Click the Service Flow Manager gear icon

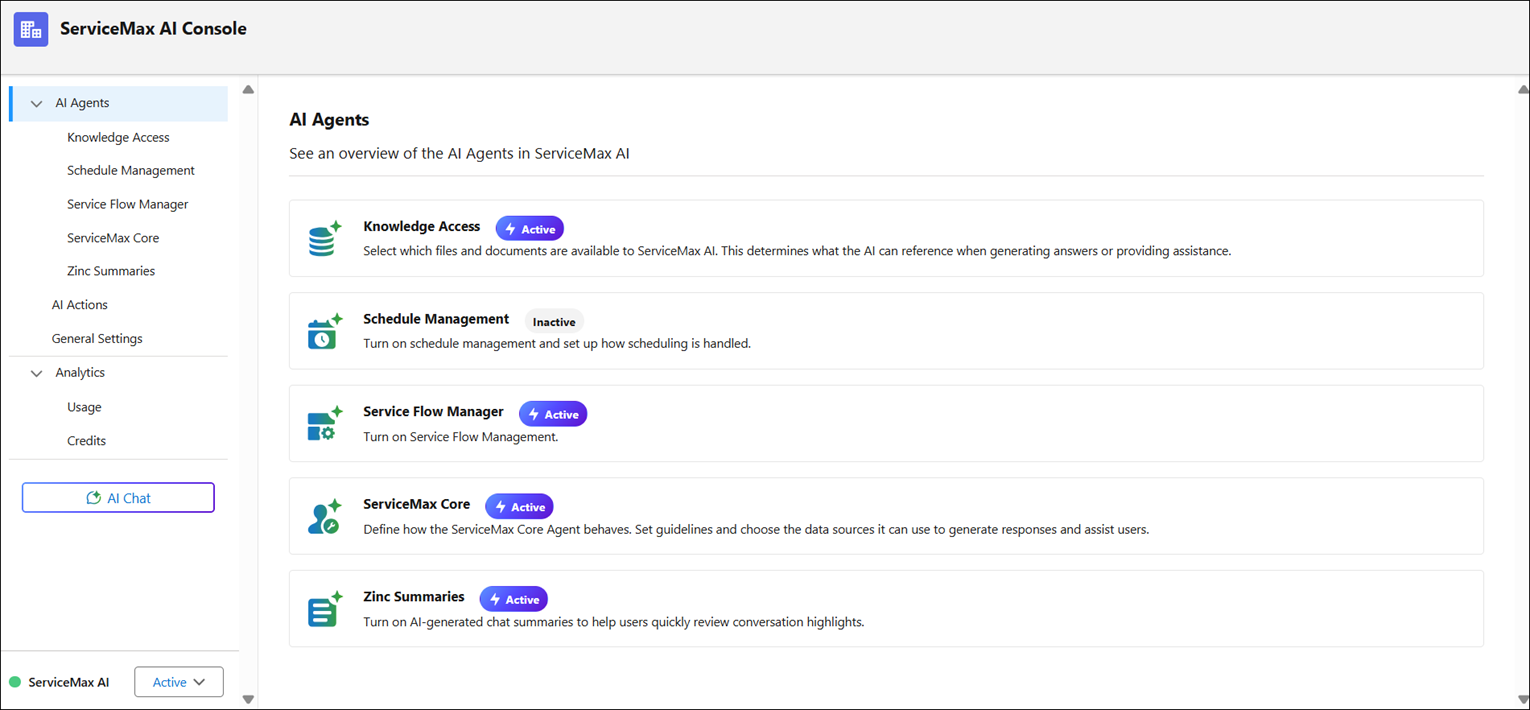pyautogui.click(x=324, y=424)
